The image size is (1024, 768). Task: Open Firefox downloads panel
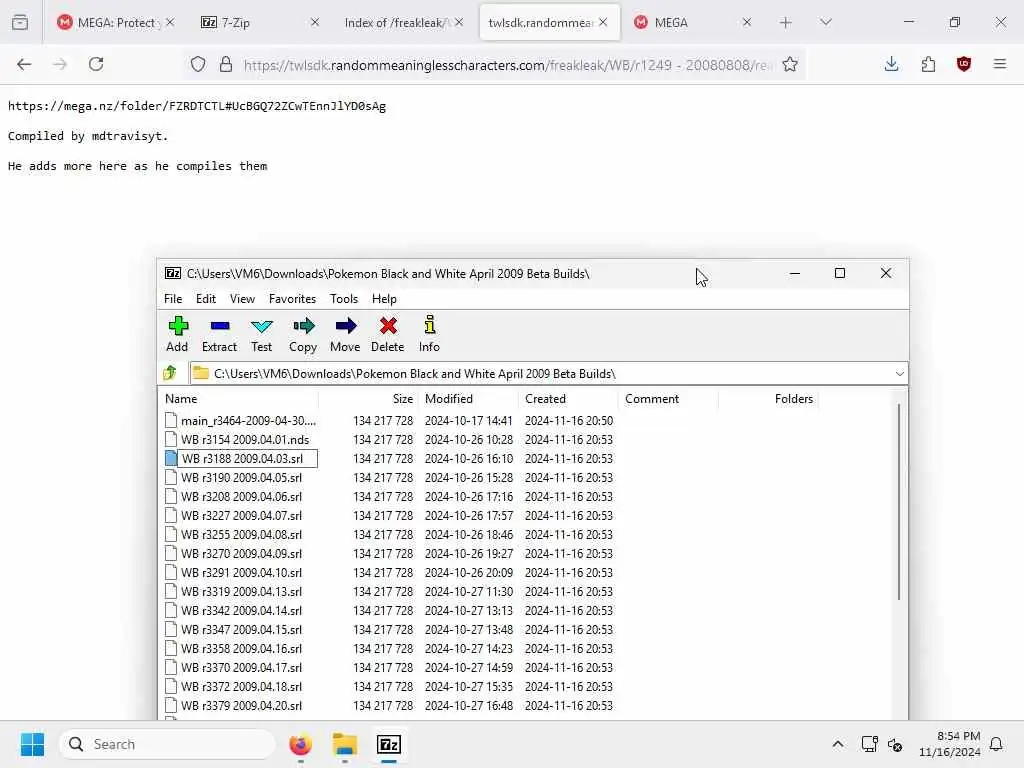[891, 64]
